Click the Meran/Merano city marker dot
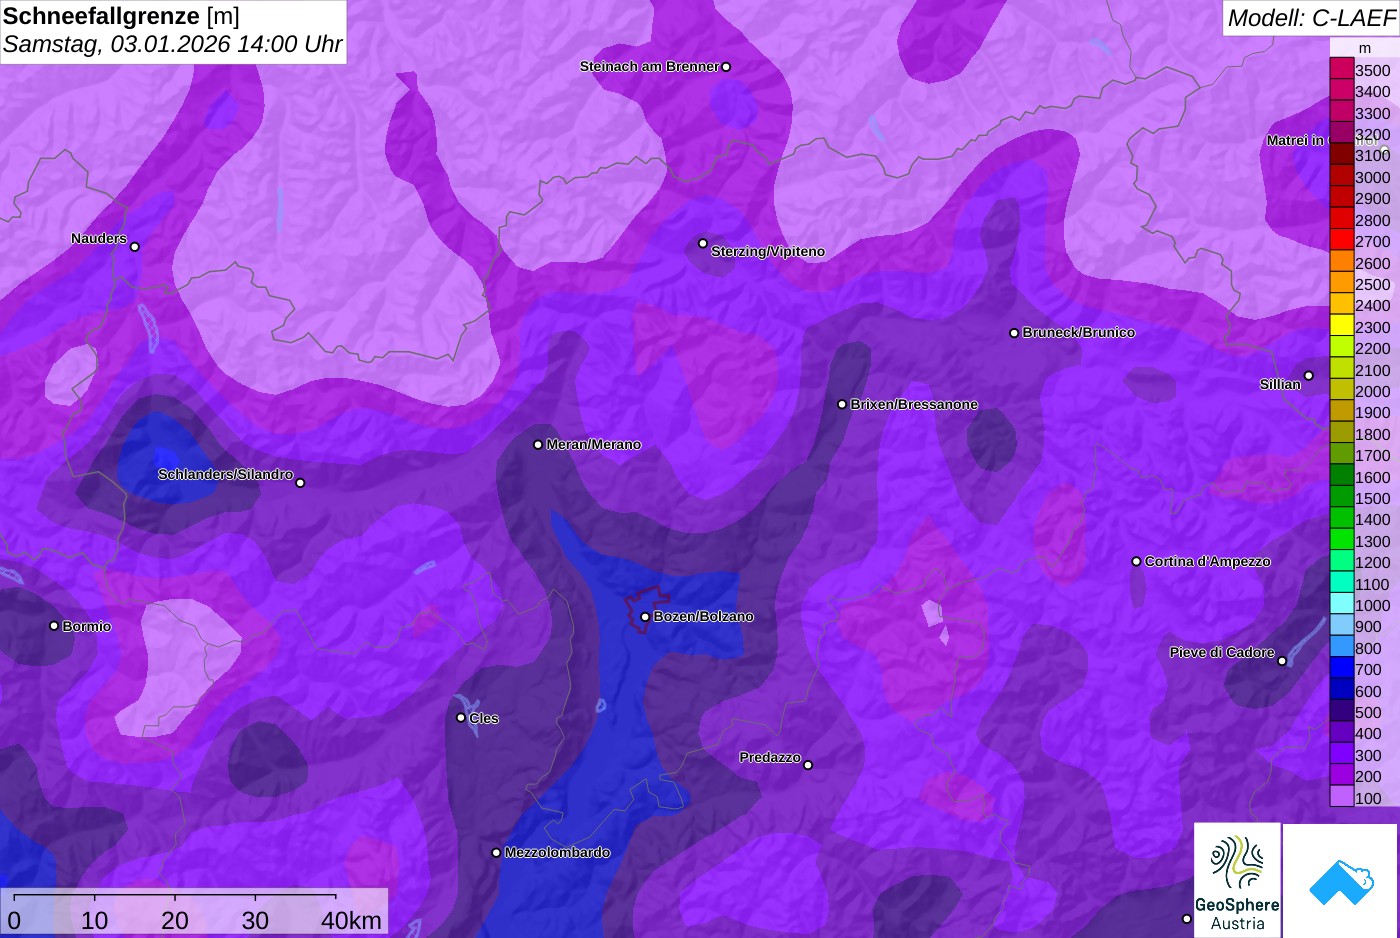Screen dimensions: 1400x938 (x=538, y=444)
